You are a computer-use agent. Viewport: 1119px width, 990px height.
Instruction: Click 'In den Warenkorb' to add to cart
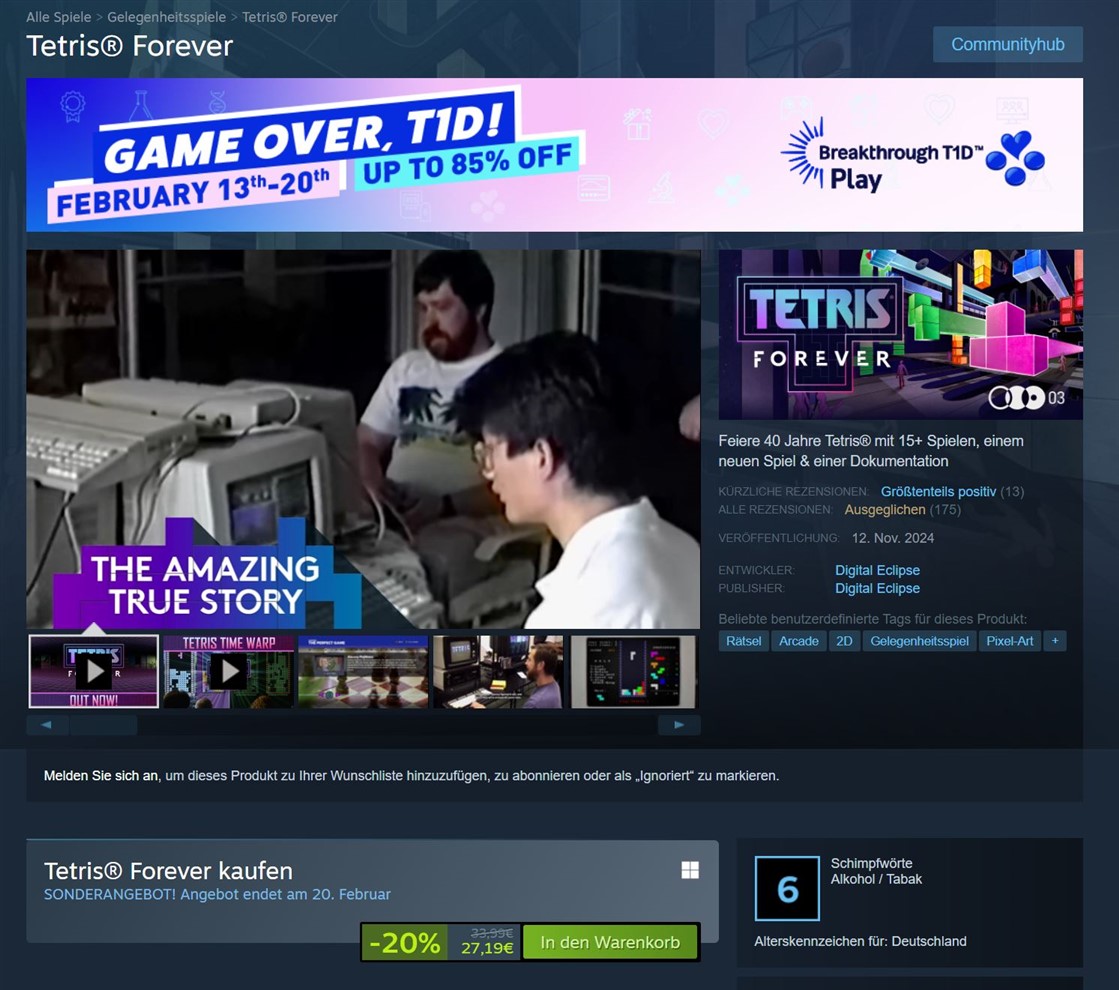click(610, 941)
